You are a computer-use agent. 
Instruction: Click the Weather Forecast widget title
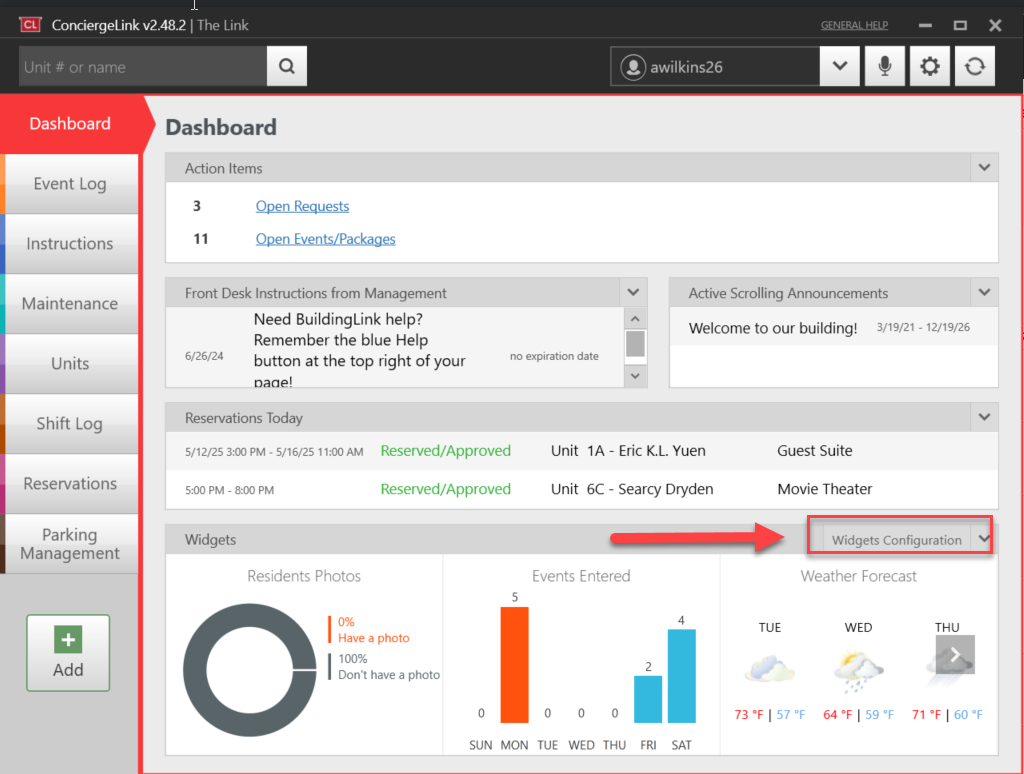point(858,575)
